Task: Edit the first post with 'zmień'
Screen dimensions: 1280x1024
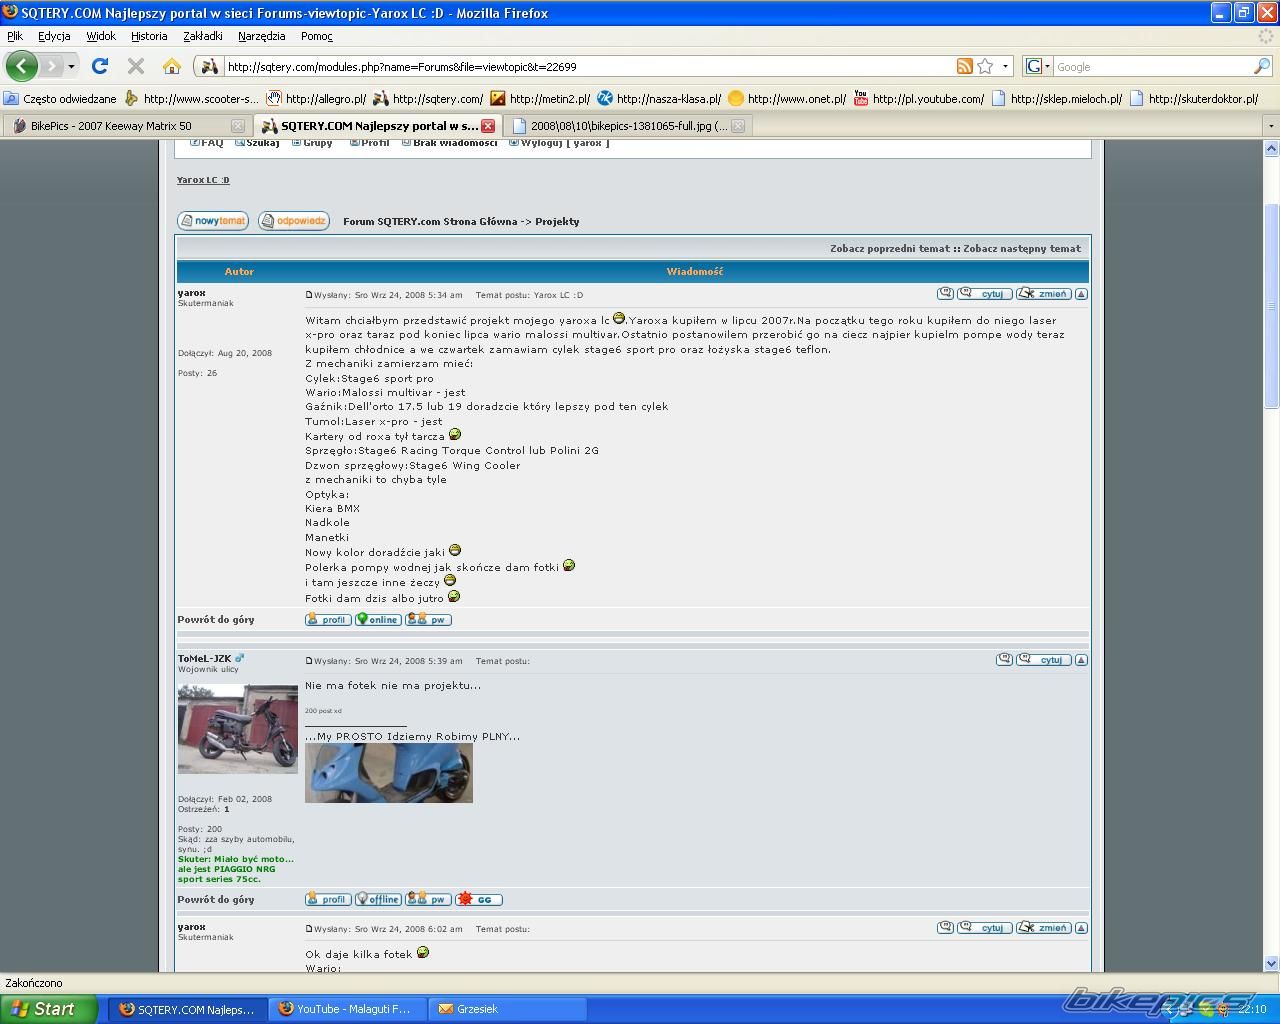Action: click(1044, 294)
